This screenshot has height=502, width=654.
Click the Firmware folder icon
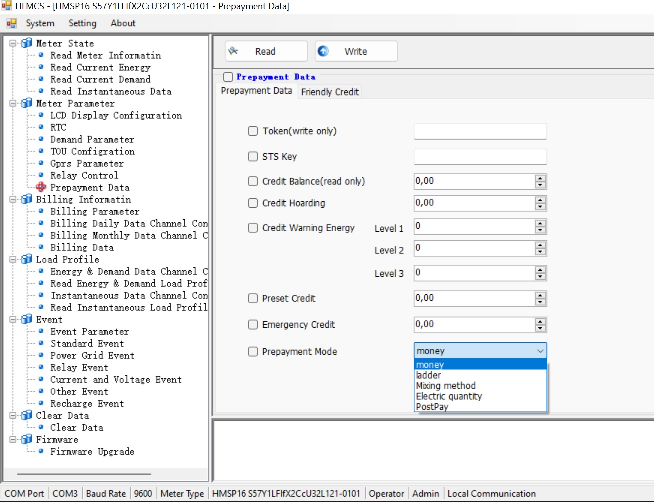coord(26,439)
